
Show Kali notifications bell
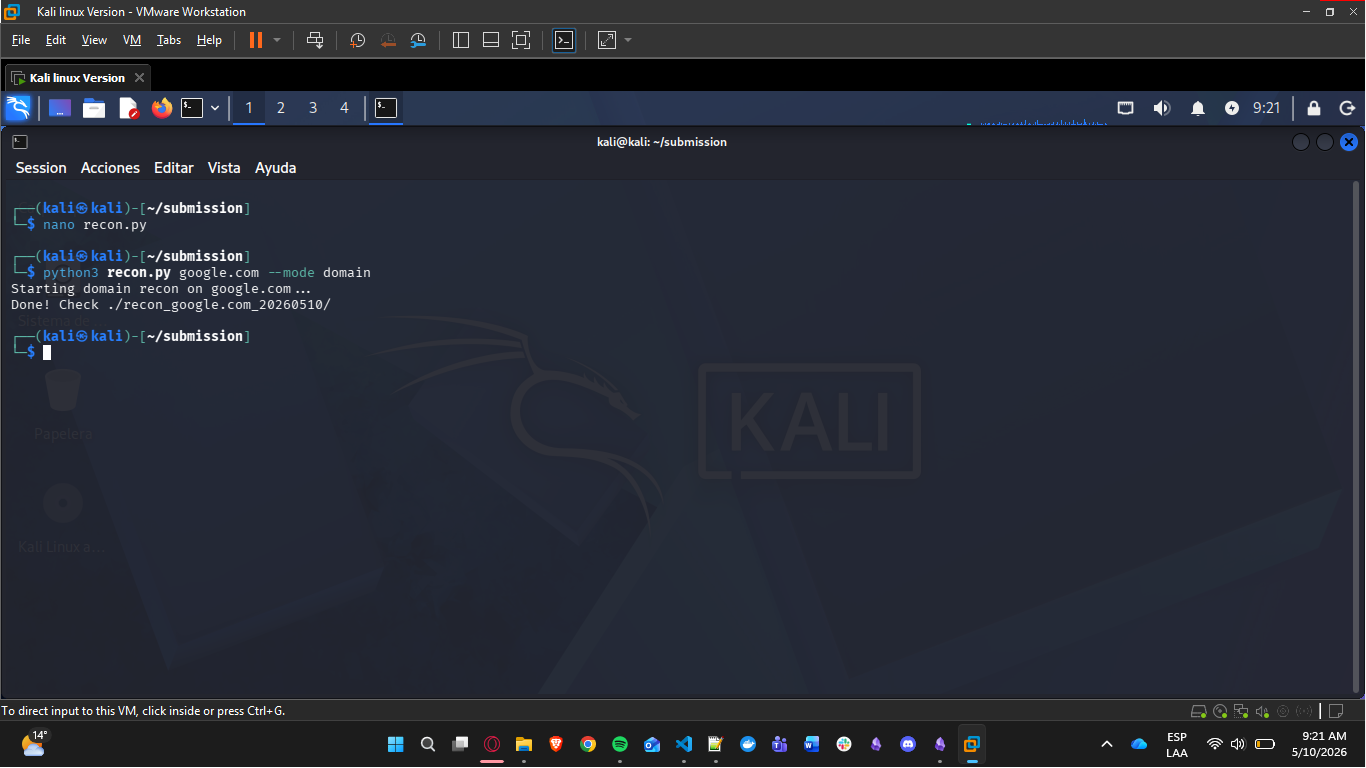(1197, 108)
